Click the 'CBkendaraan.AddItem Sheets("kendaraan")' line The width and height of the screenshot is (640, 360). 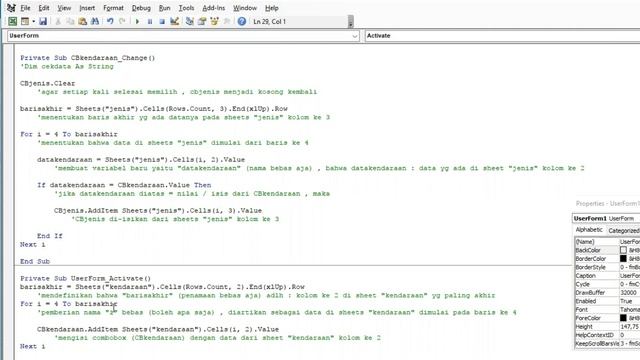point(158,329)
